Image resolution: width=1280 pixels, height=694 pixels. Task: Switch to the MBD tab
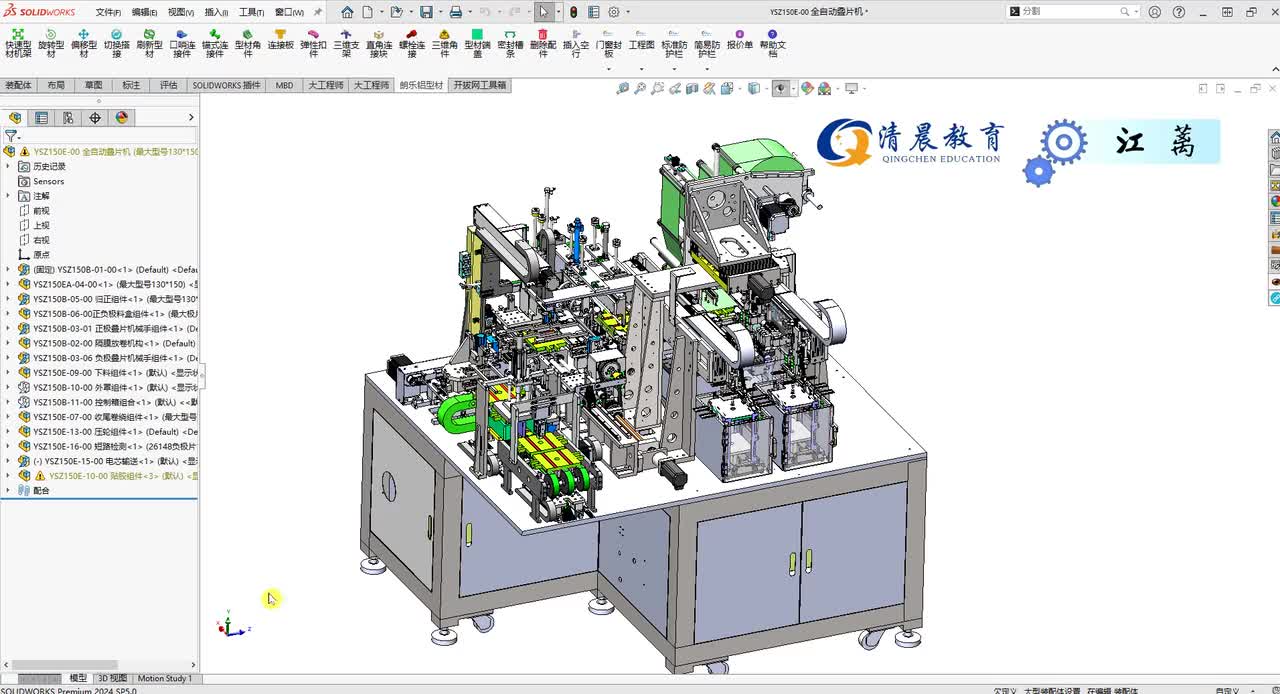point(285,85)
